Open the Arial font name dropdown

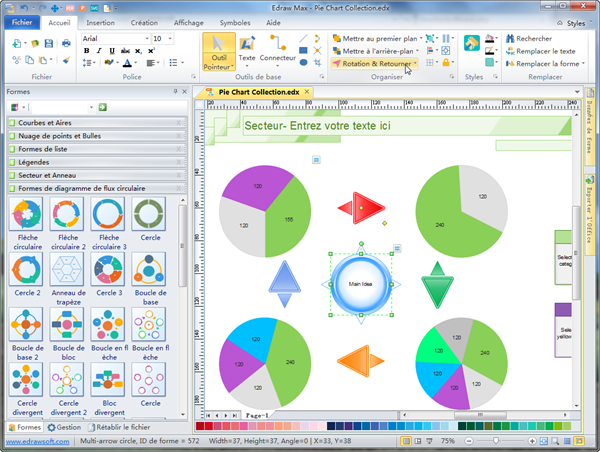tap(147, 39)
